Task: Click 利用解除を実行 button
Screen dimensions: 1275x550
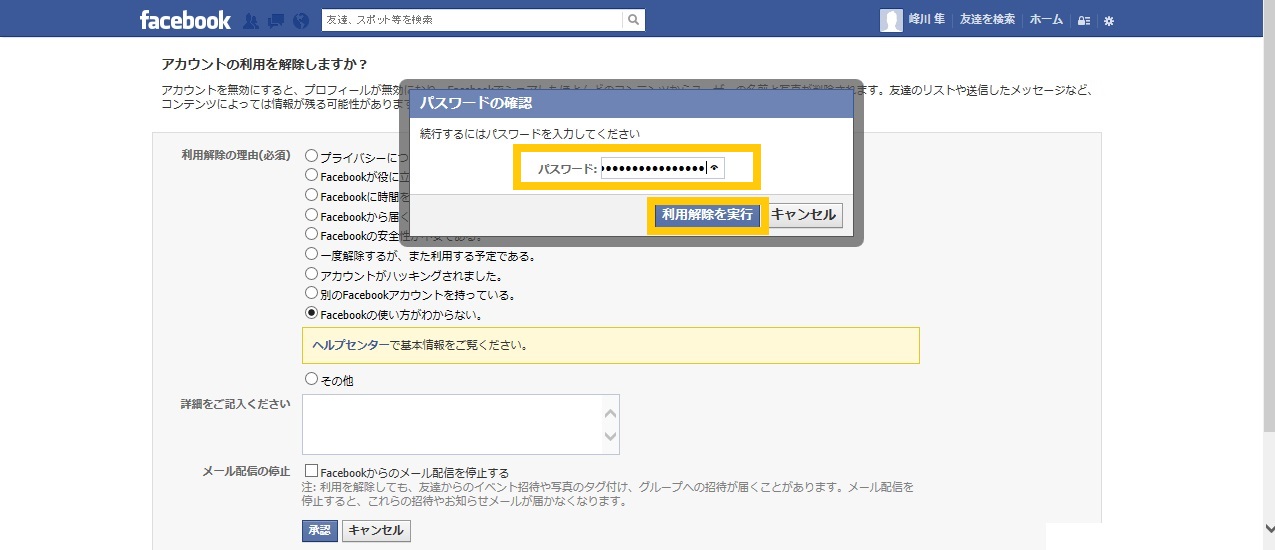Action: [707, 215]
